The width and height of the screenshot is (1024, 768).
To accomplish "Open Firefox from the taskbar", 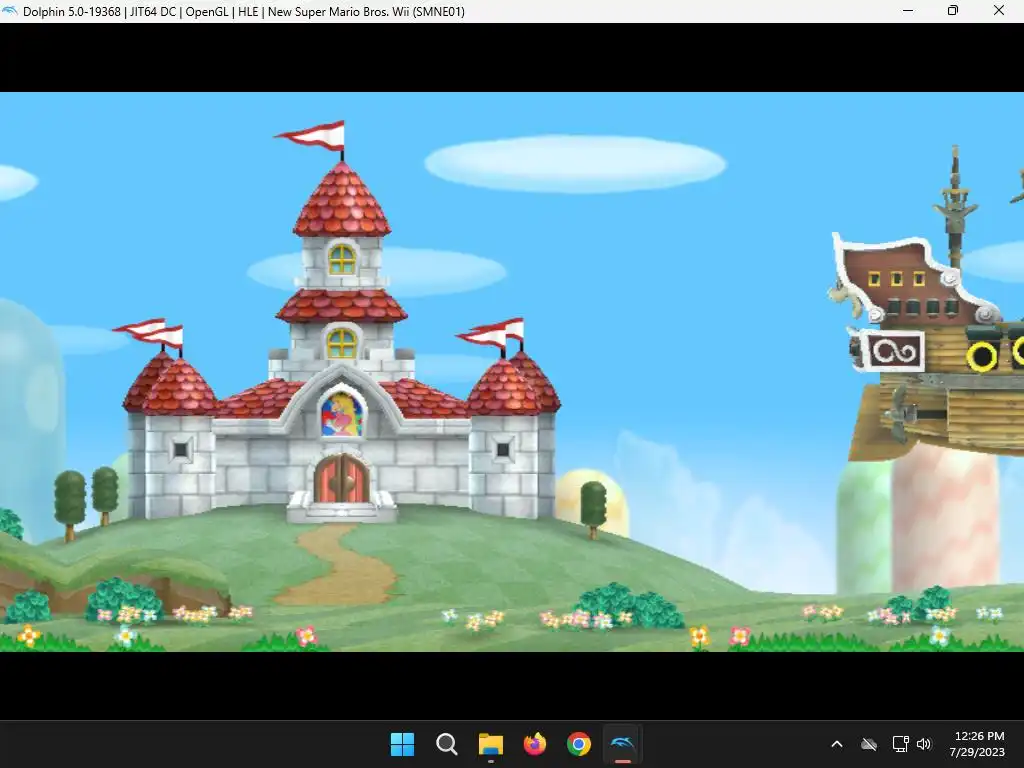I will [535, 744].
